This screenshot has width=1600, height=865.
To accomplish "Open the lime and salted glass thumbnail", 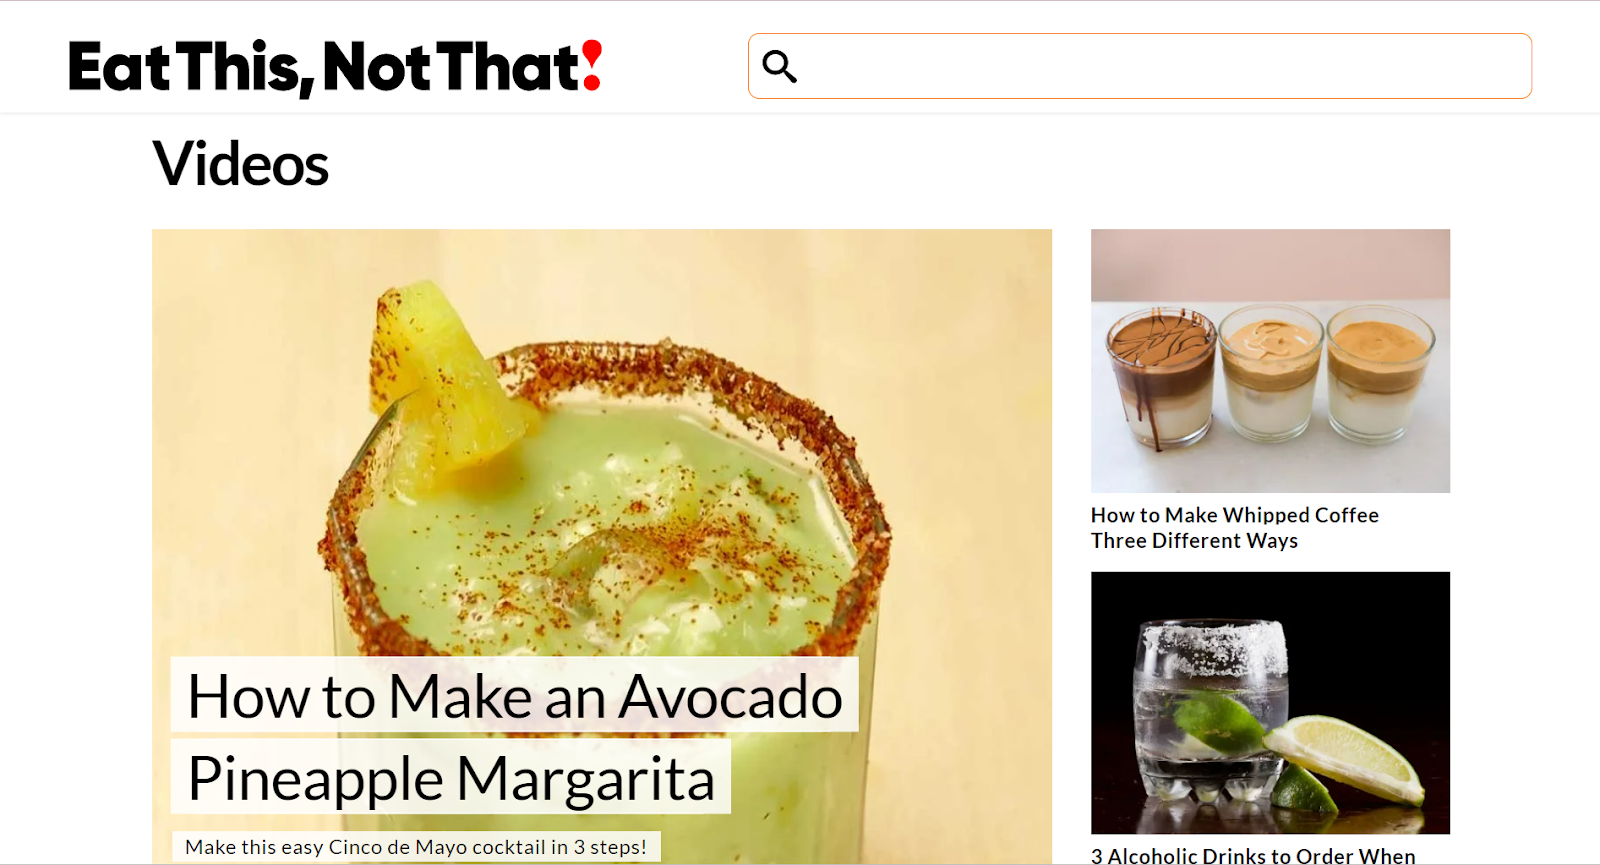I will click(1270, 703).
